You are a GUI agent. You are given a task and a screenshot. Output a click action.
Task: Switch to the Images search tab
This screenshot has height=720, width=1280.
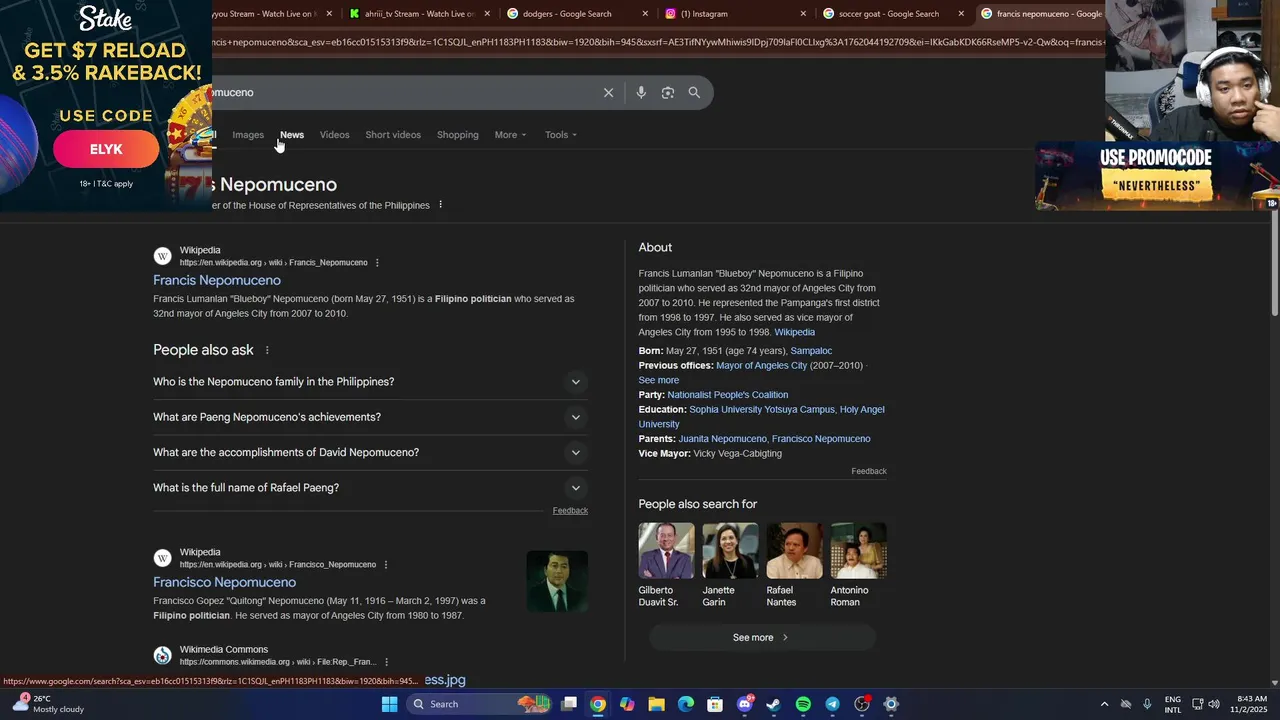tap(248, 135)
